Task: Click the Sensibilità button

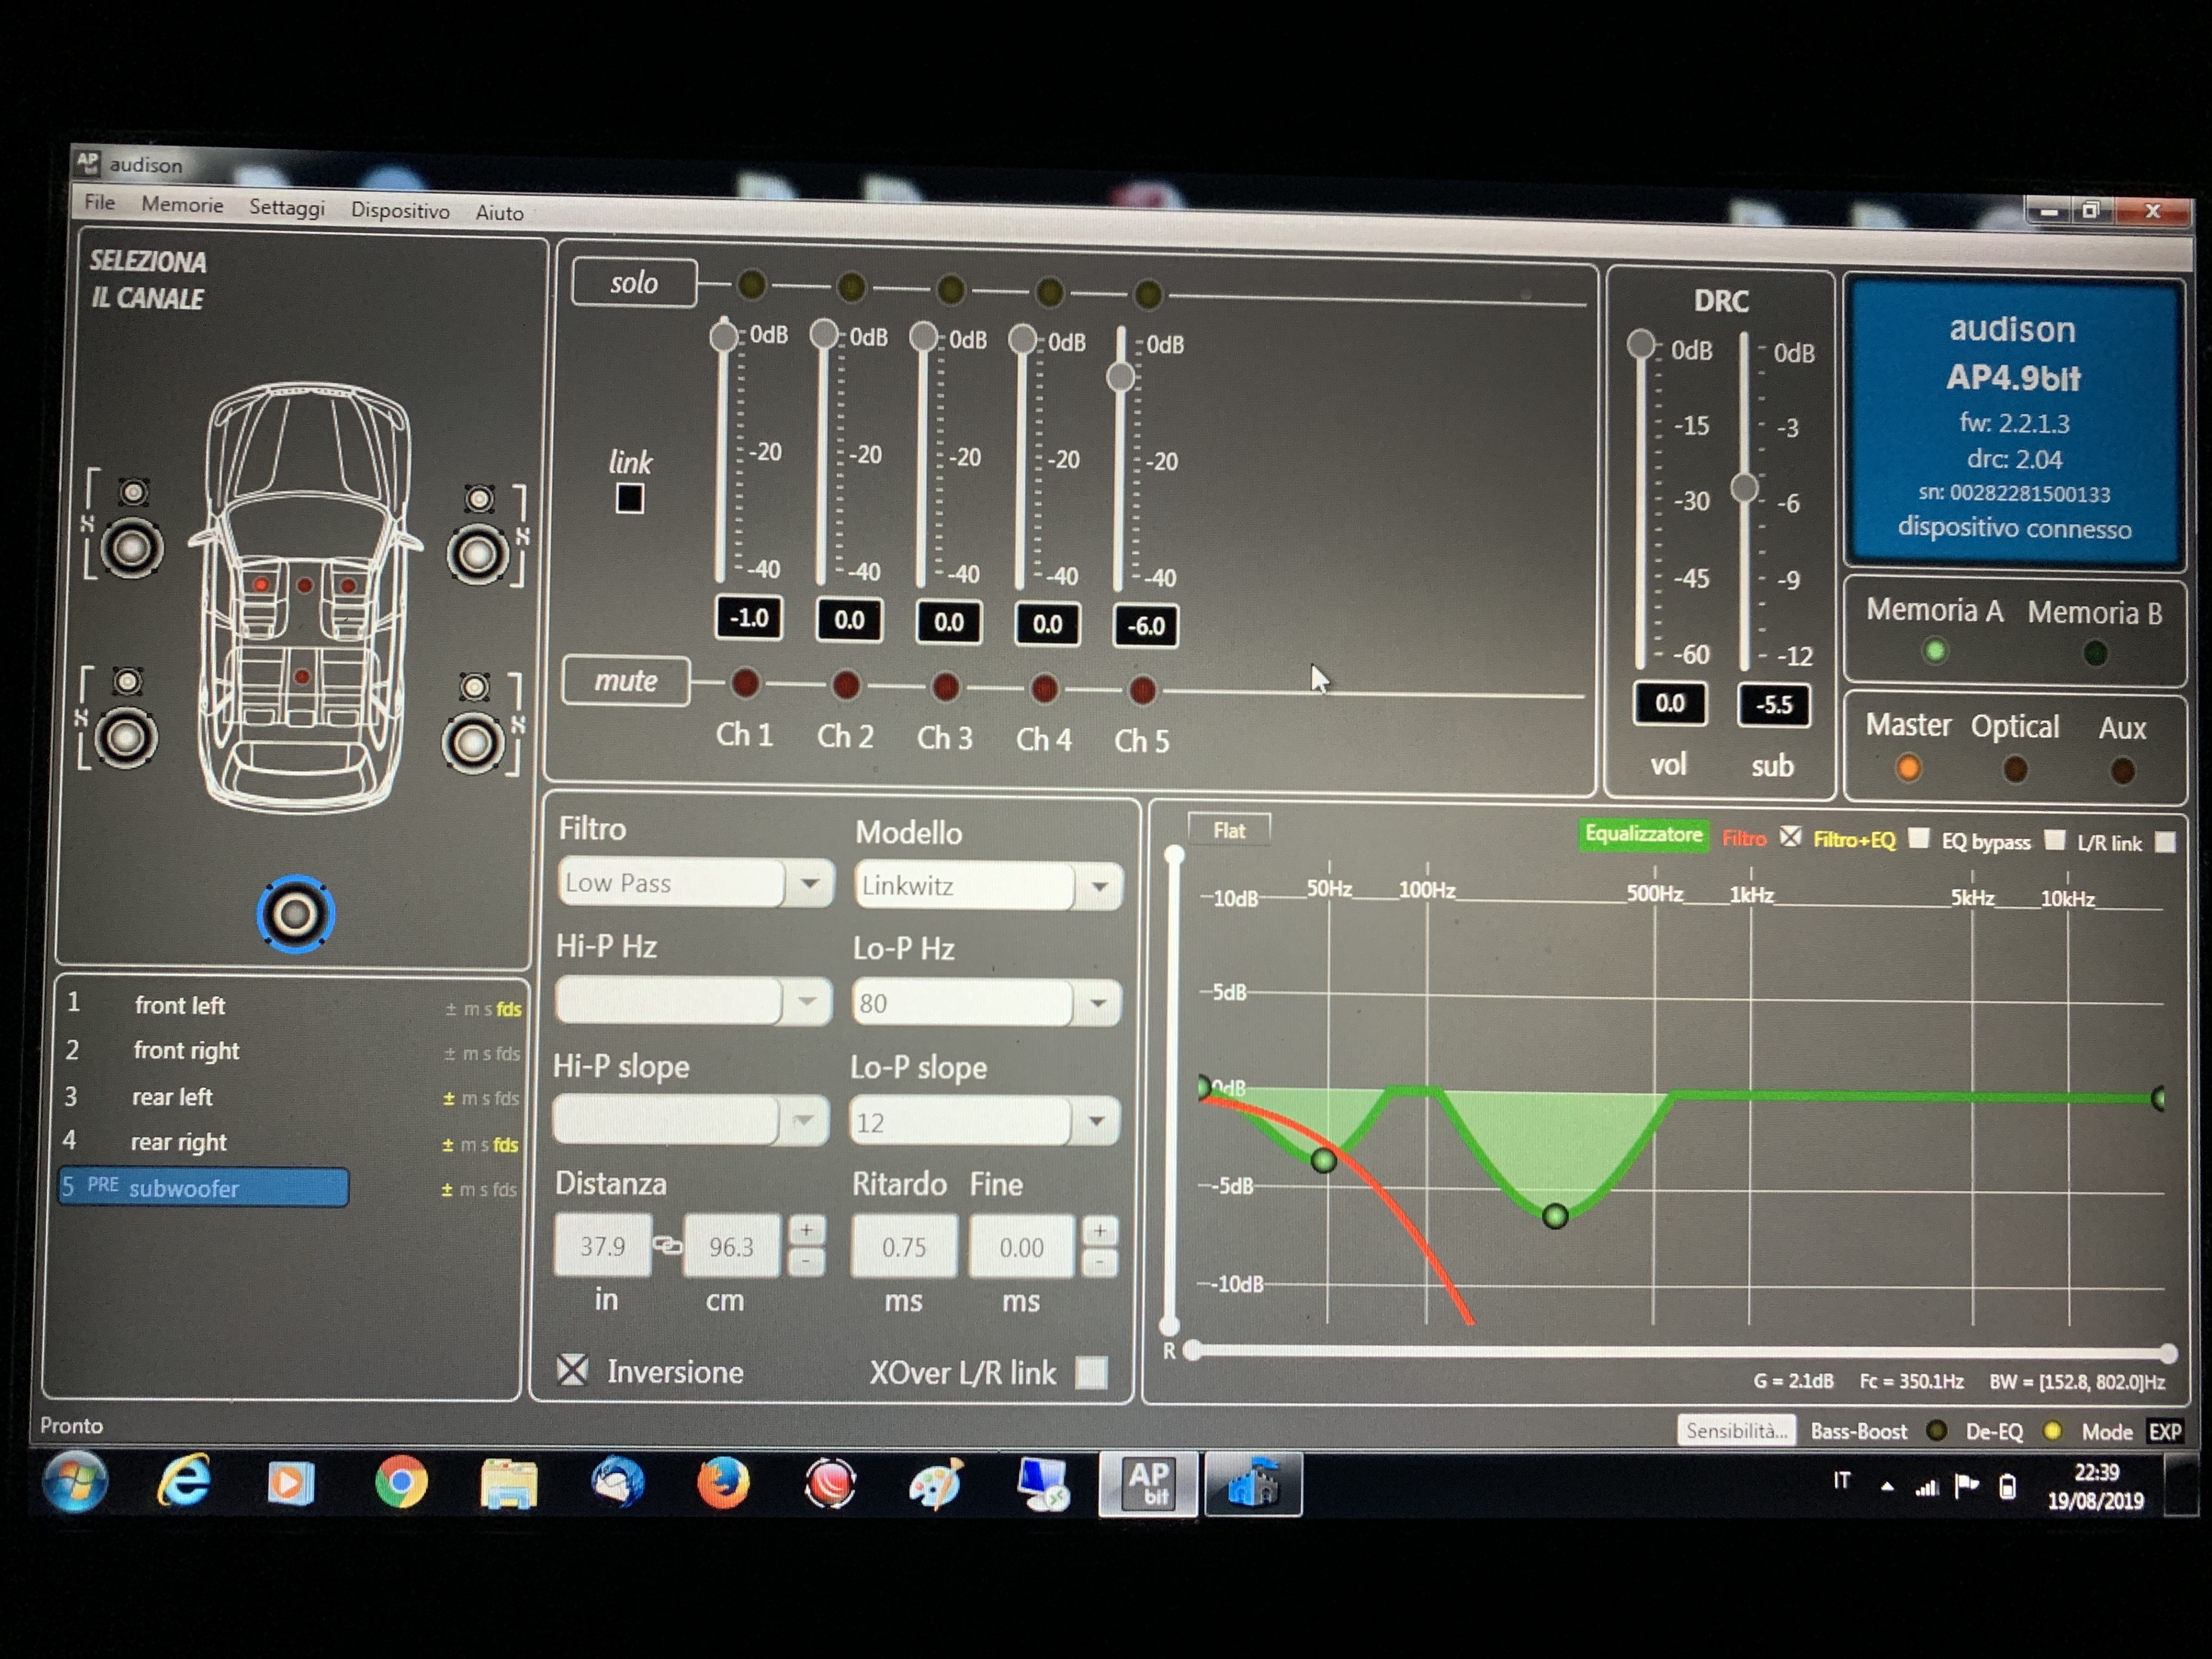Action: pyautogui.click(x=1735, y=1431)
